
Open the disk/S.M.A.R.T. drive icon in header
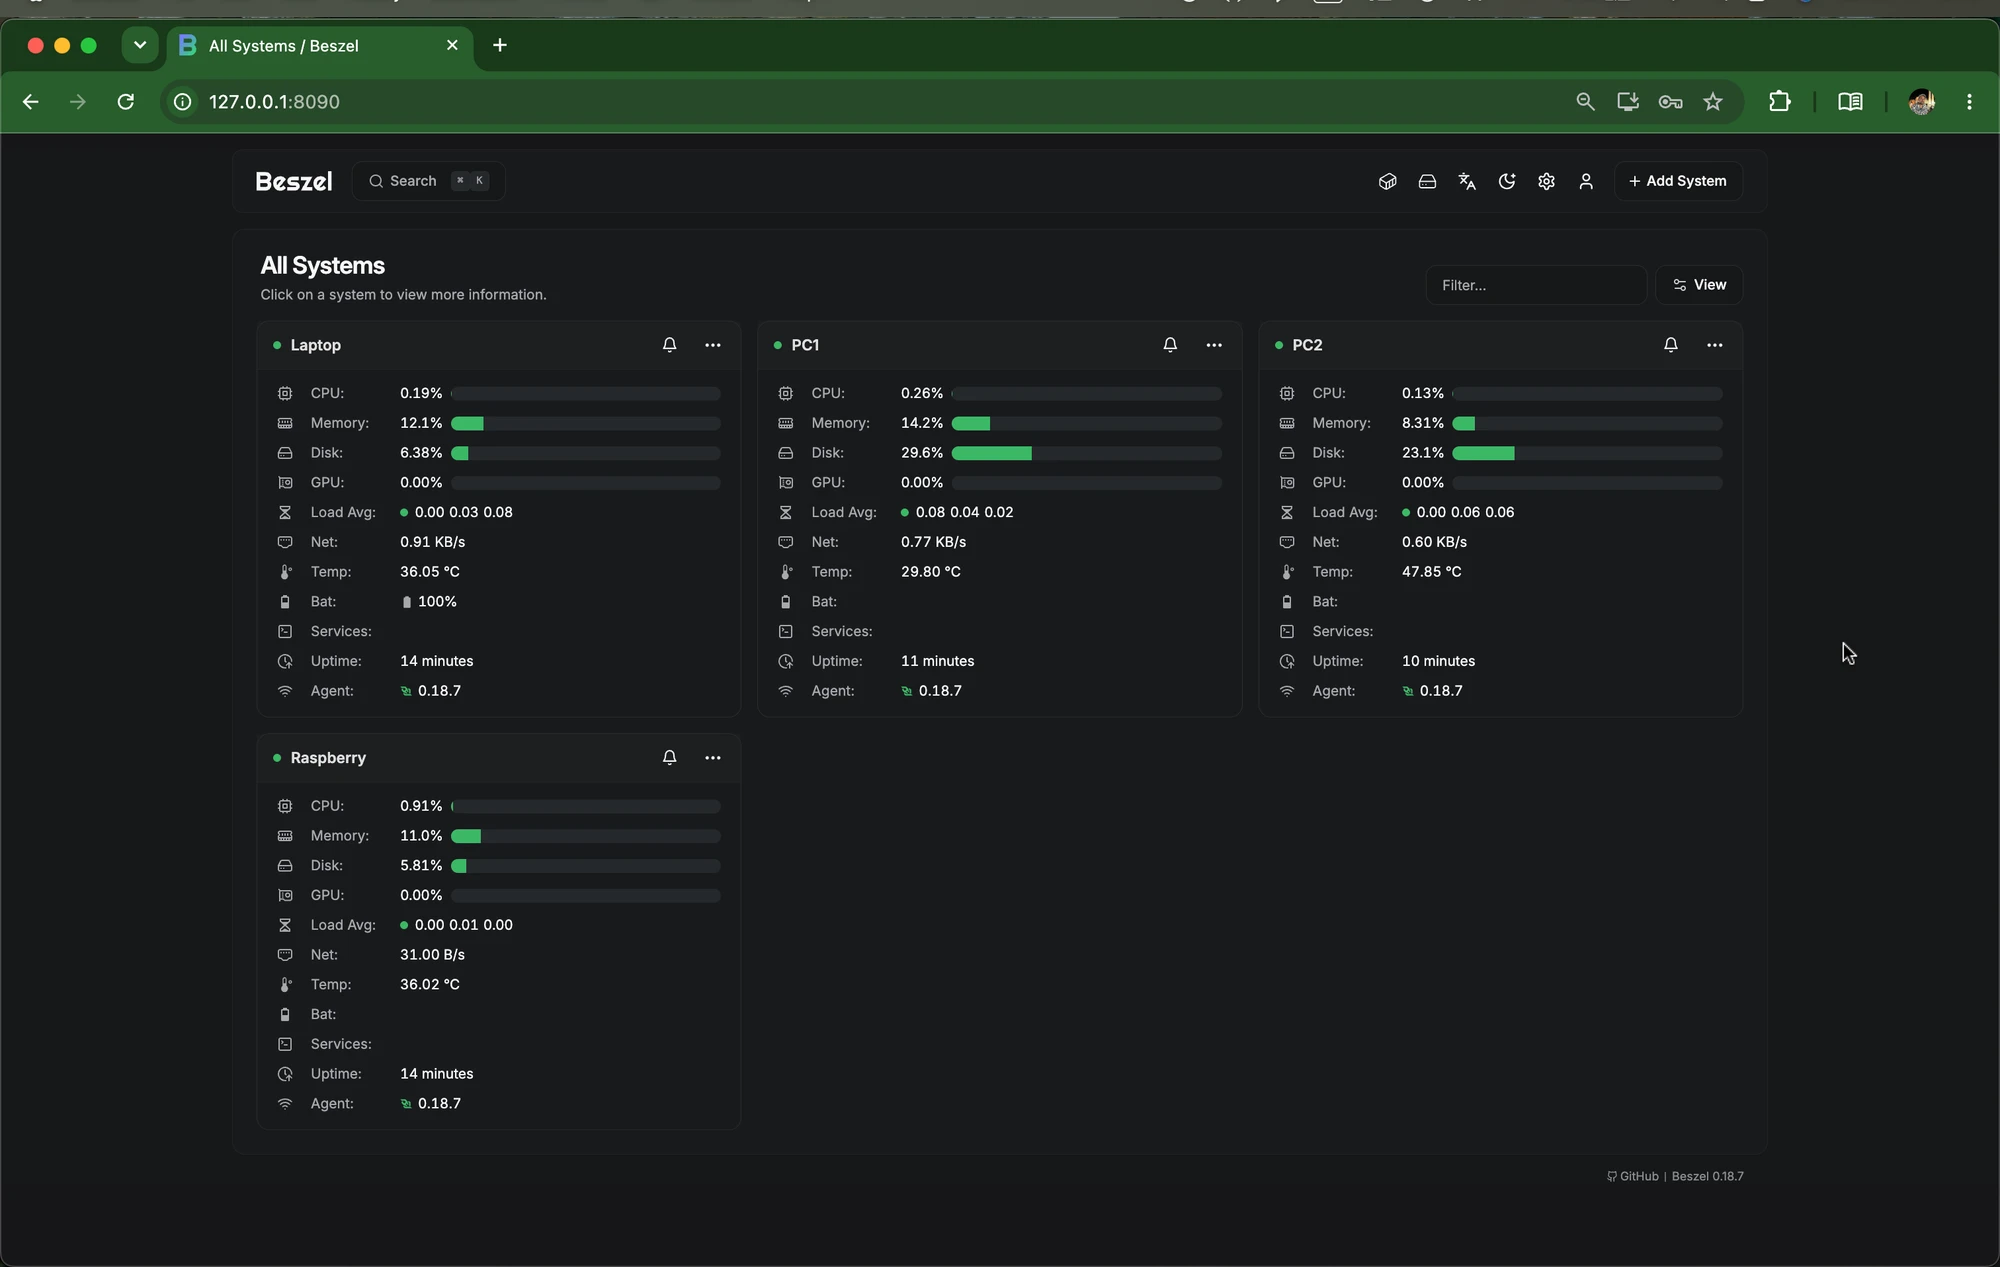1427,181
